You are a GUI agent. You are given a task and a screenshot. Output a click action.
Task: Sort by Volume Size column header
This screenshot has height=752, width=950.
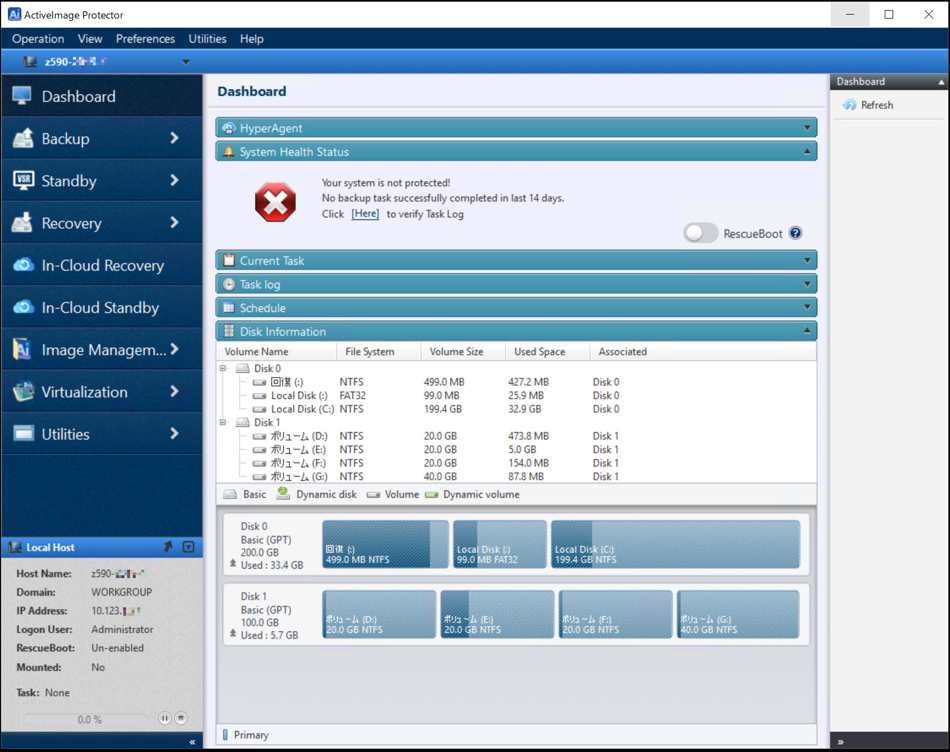463,351
